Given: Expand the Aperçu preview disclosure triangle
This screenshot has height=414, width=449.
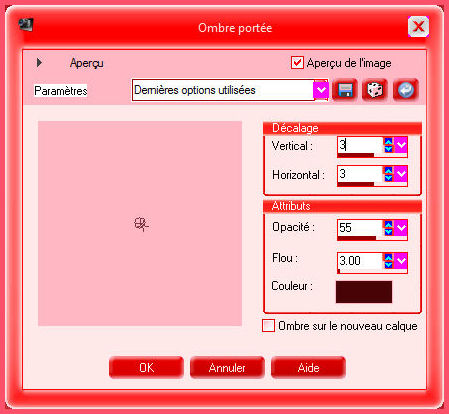Looking at the screenshot, I should tap(39, 63).
